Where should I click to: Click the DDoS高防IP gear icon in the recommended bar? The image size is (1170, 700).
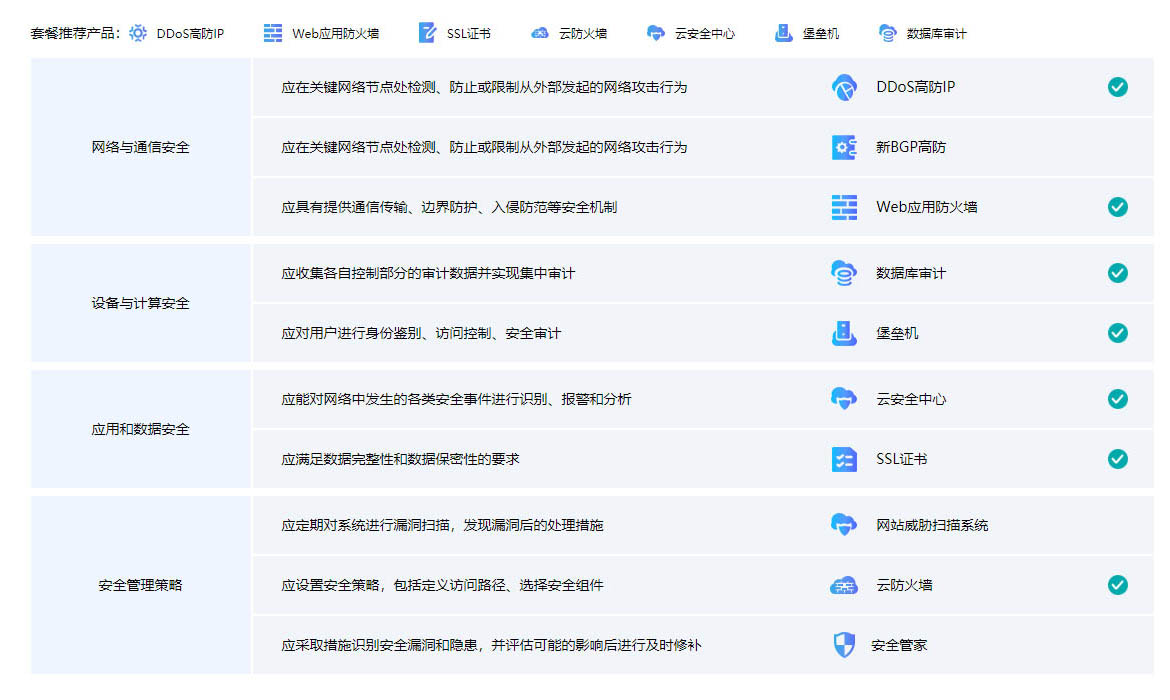click(138, 33)
